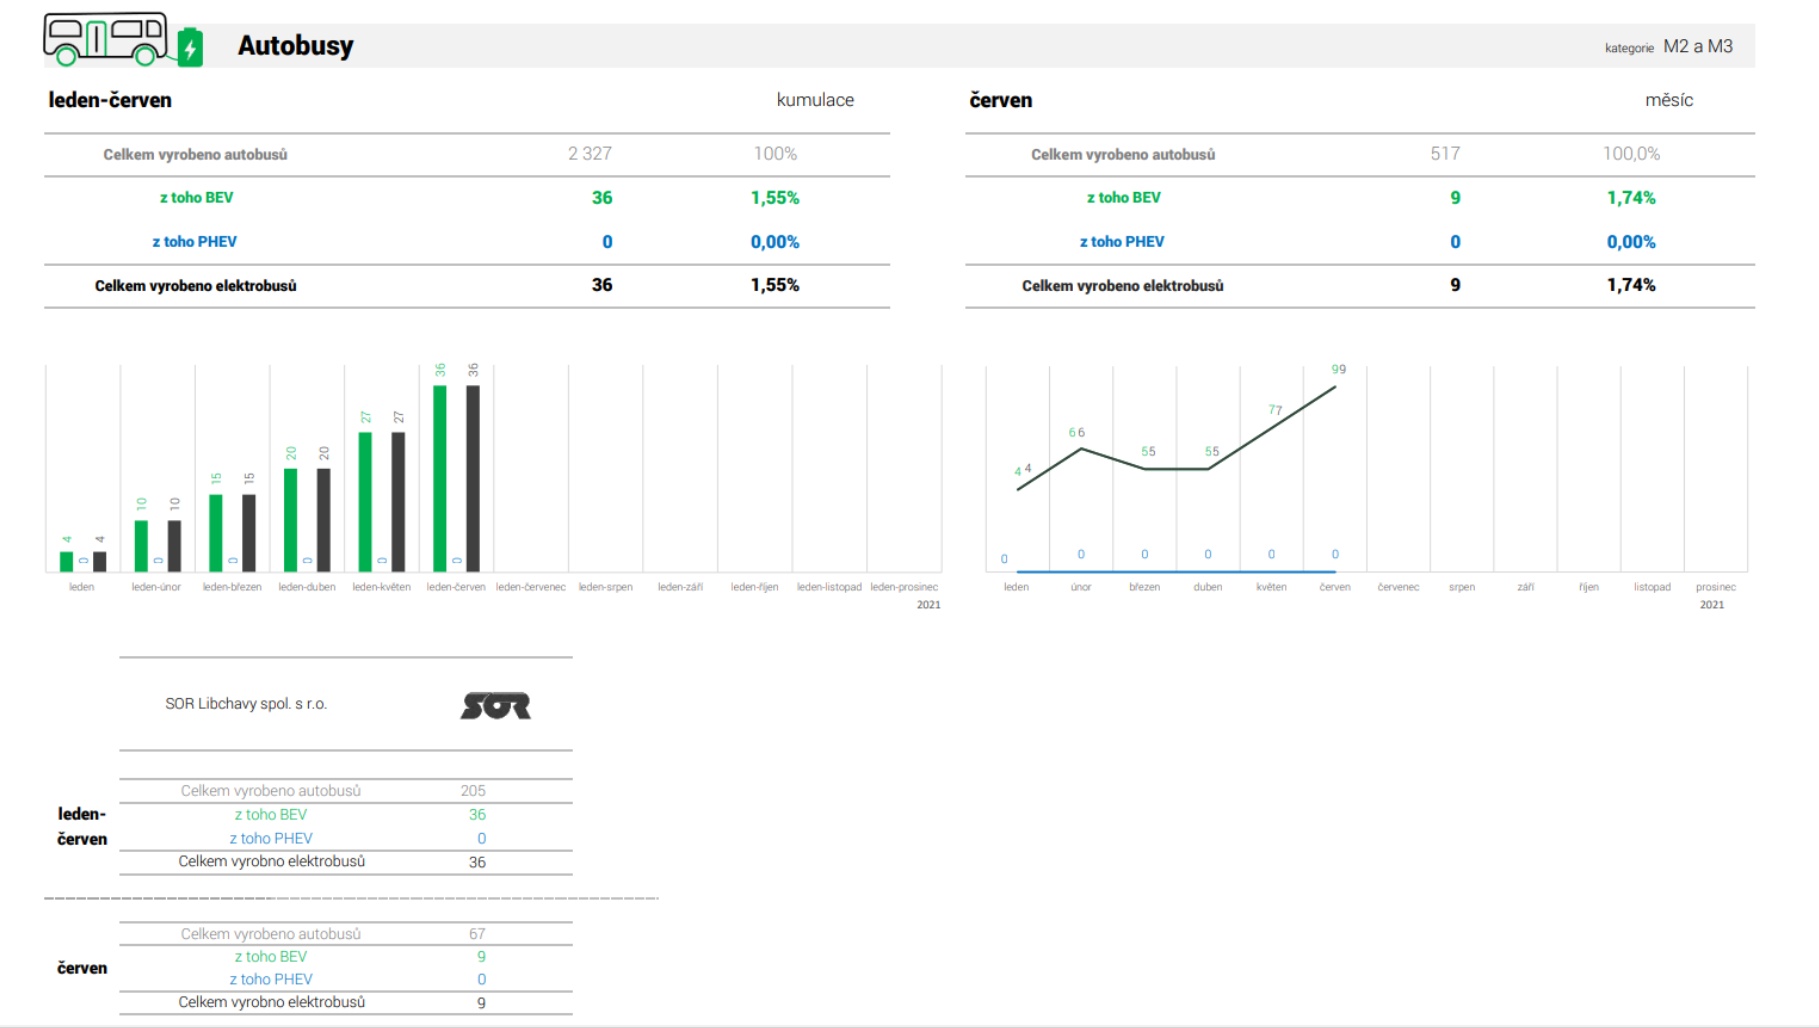The image size is (1819, 1028).
Task: Click the 'měsíc' column label
Action: [1668, 100]
